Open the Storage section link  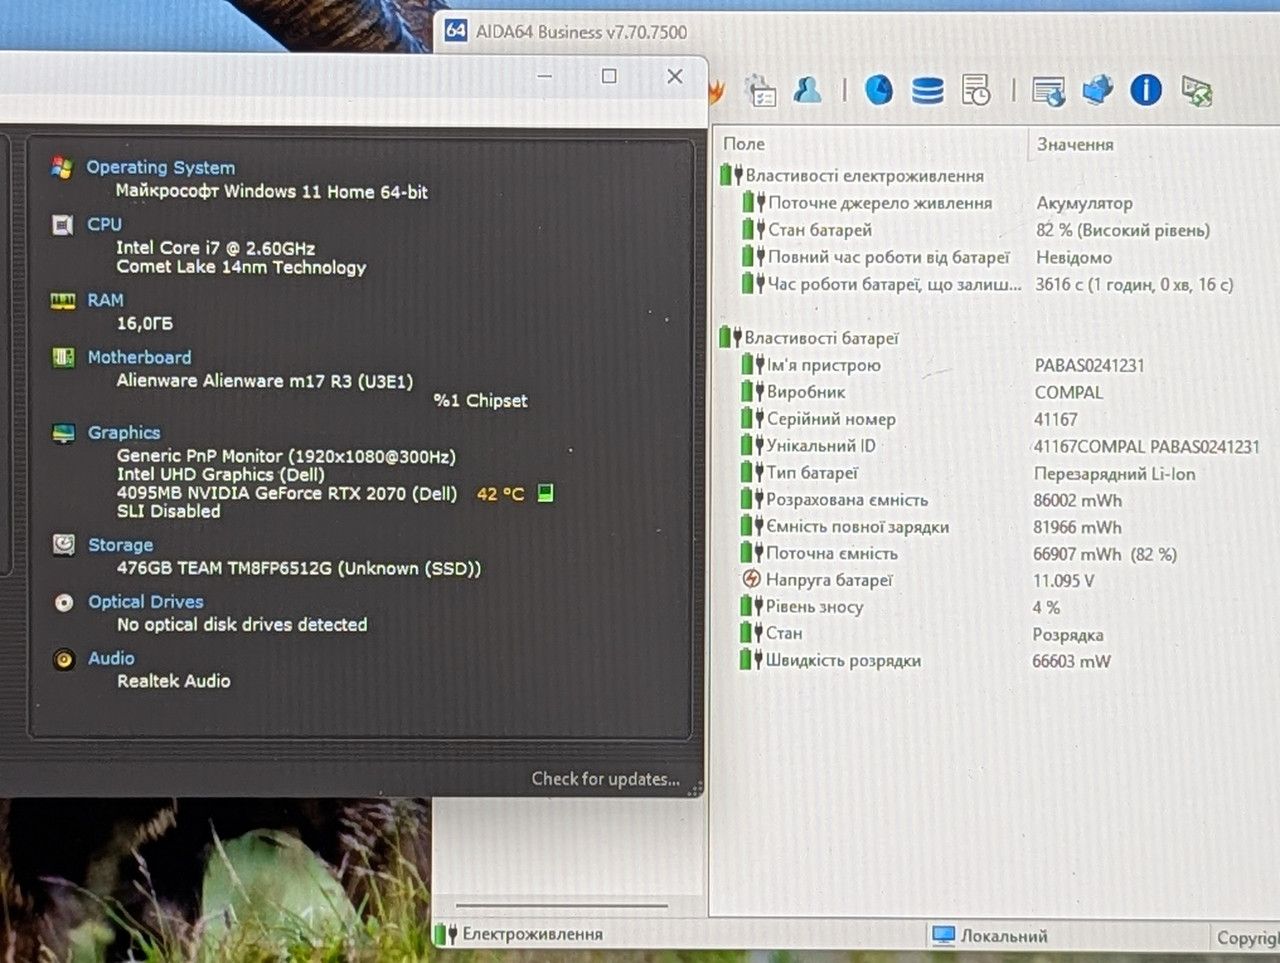click(x=120, y=545)
